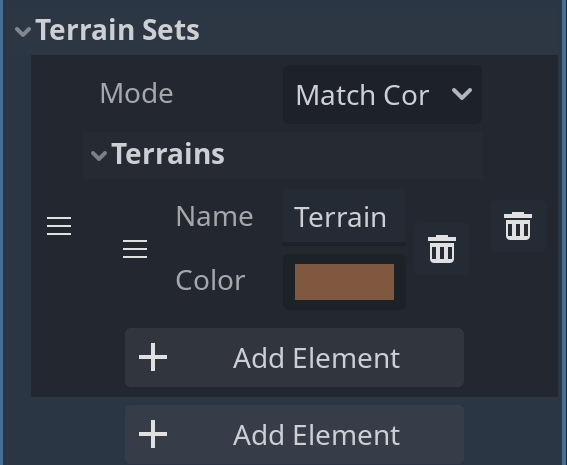This screenshot has width=567, height=465.
Task: Click the Terrains subsection header text
Action: [x=168, y=154]
